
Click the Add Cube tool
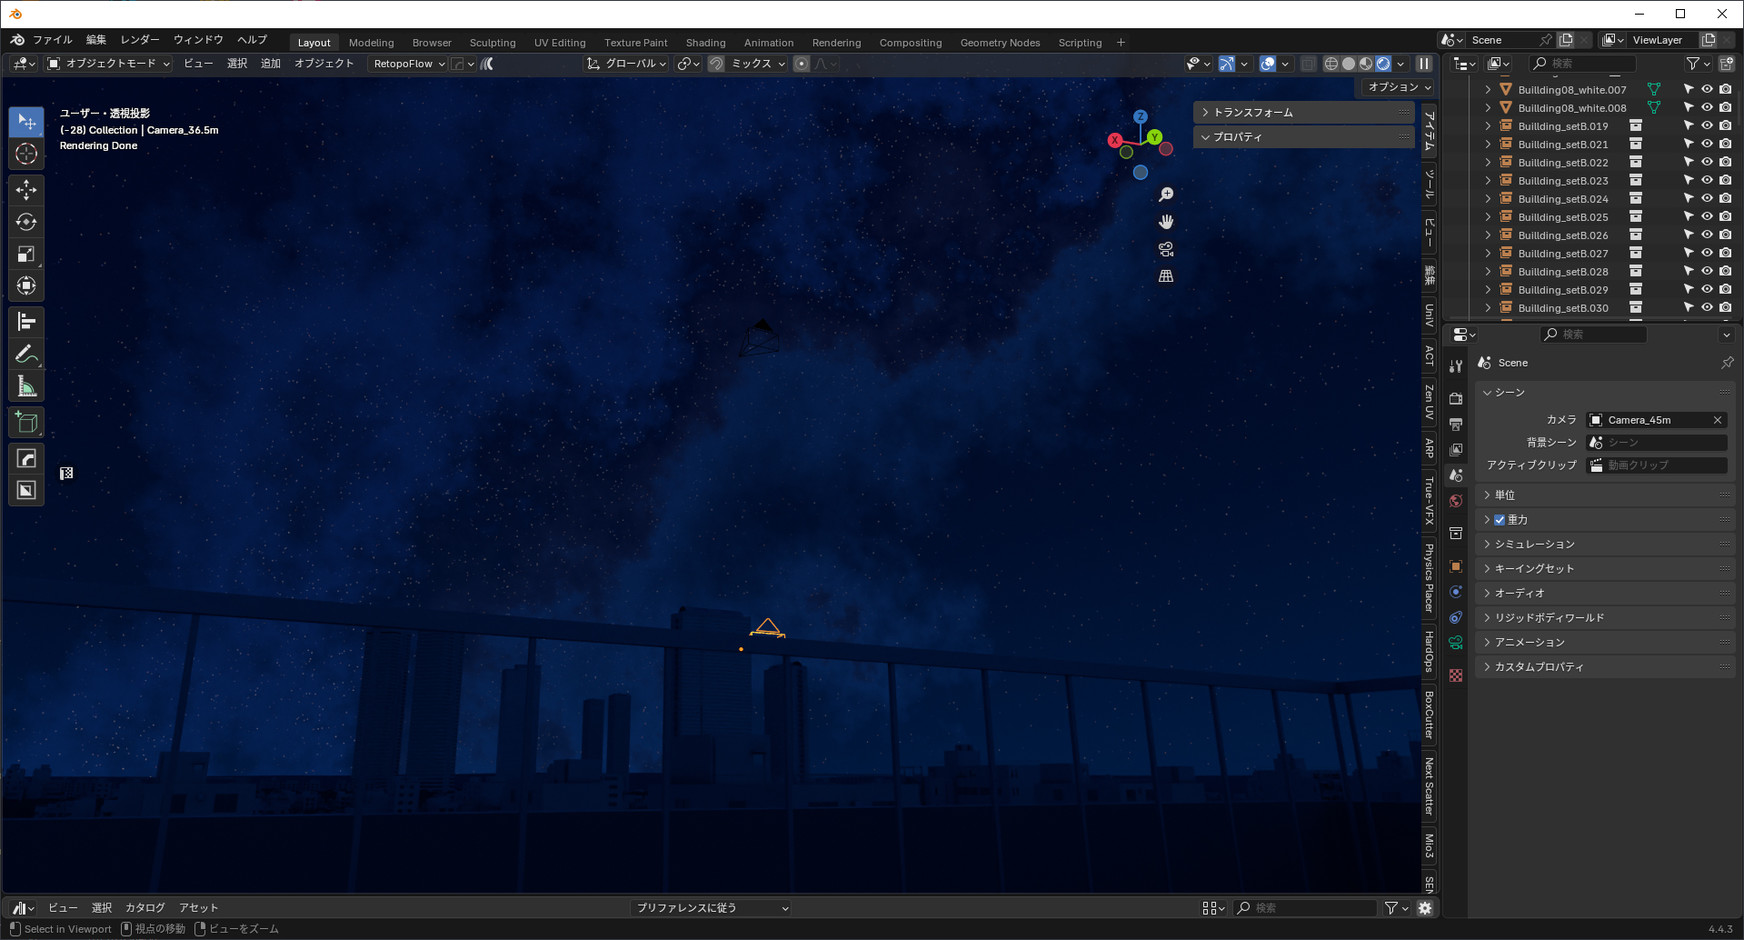pyautogui.click(x=27, y=423)
